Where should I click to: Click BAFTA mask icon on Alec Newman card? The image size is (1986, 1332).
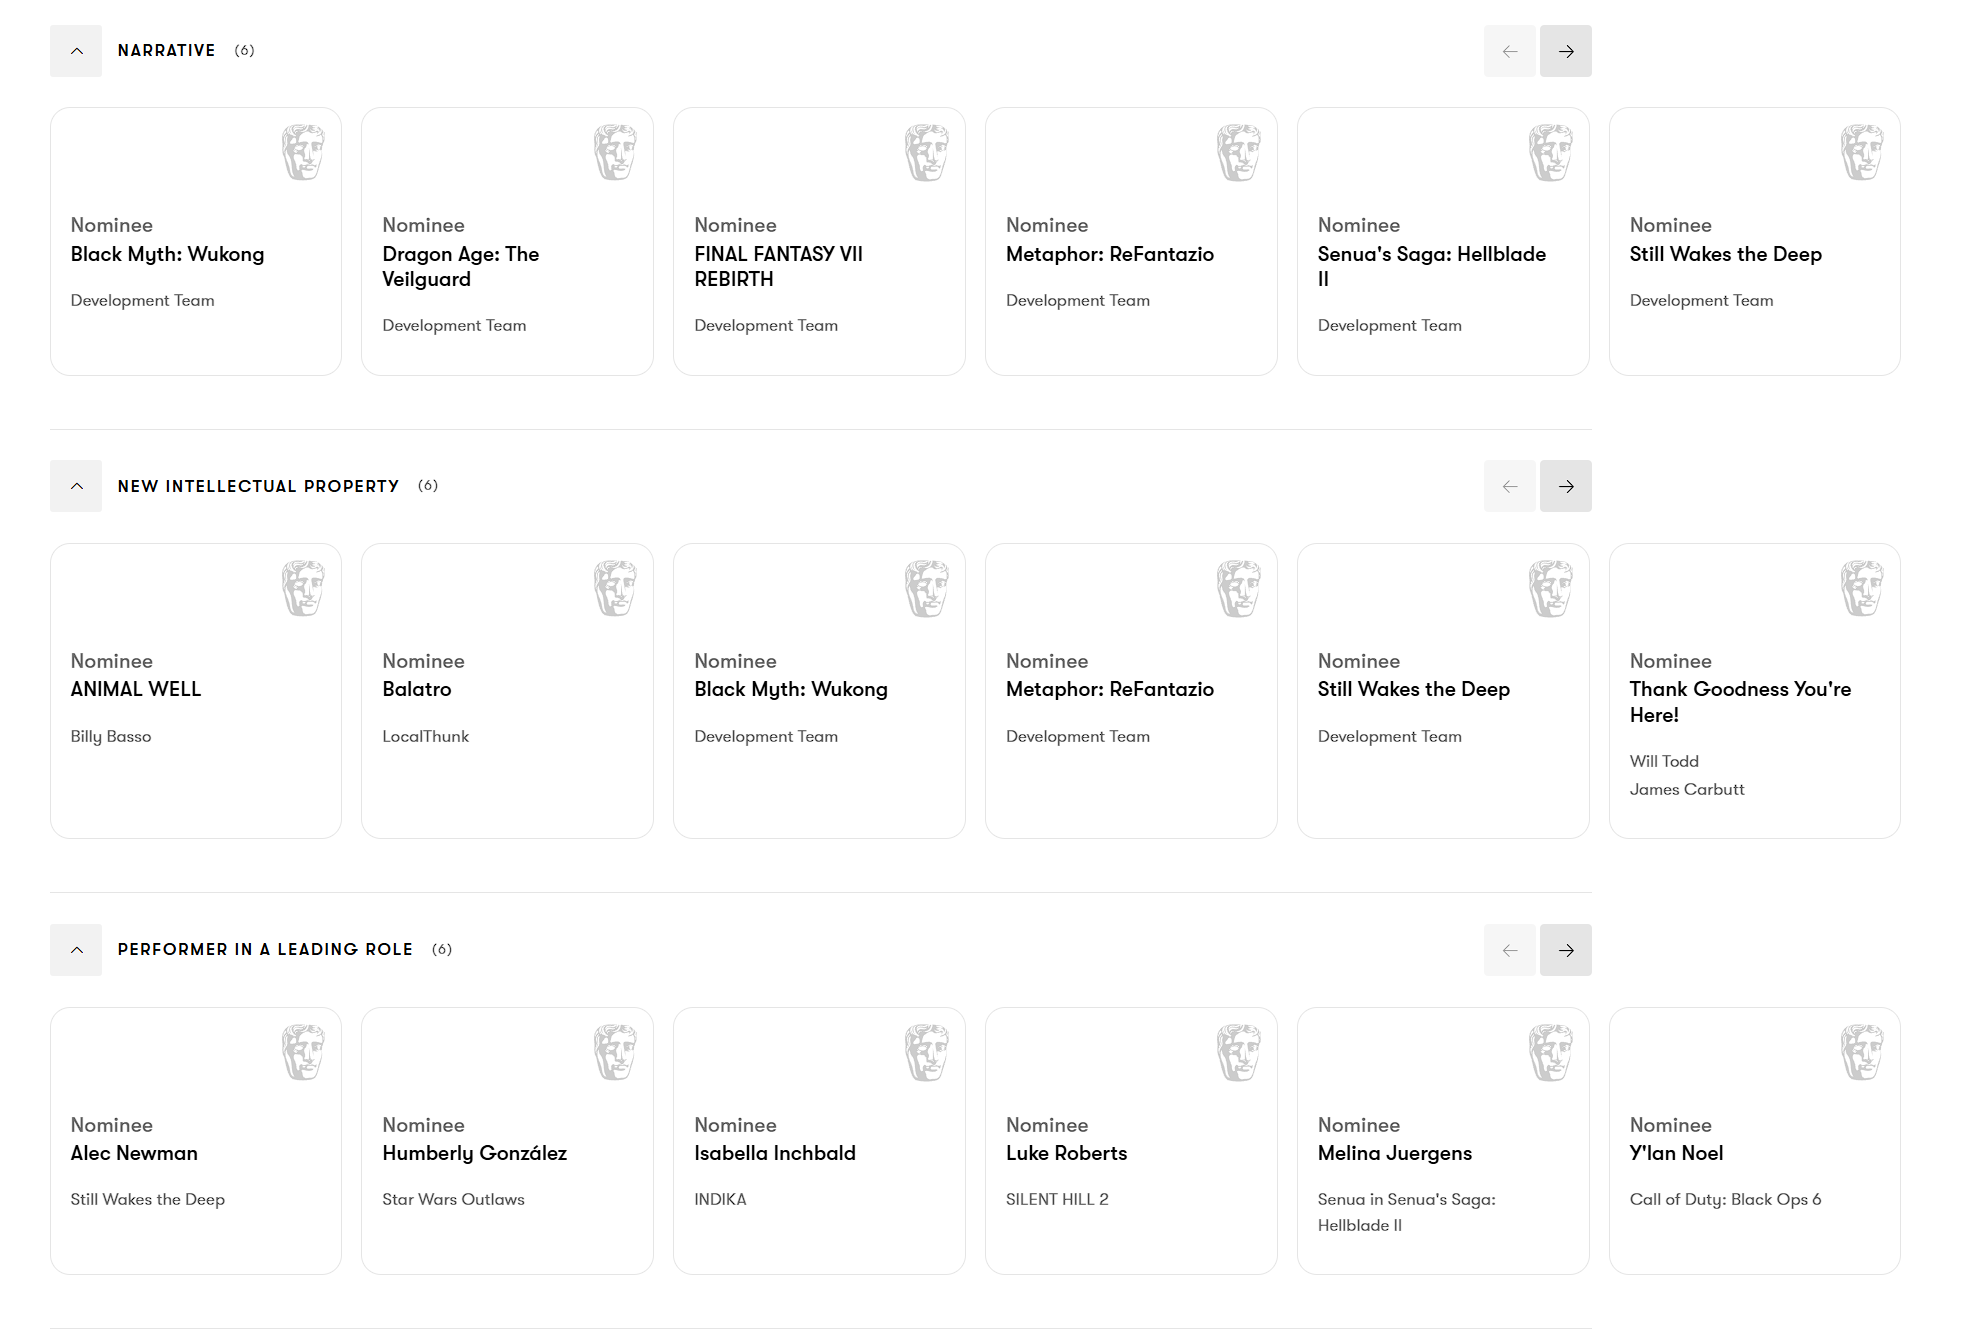point(303,1052)
